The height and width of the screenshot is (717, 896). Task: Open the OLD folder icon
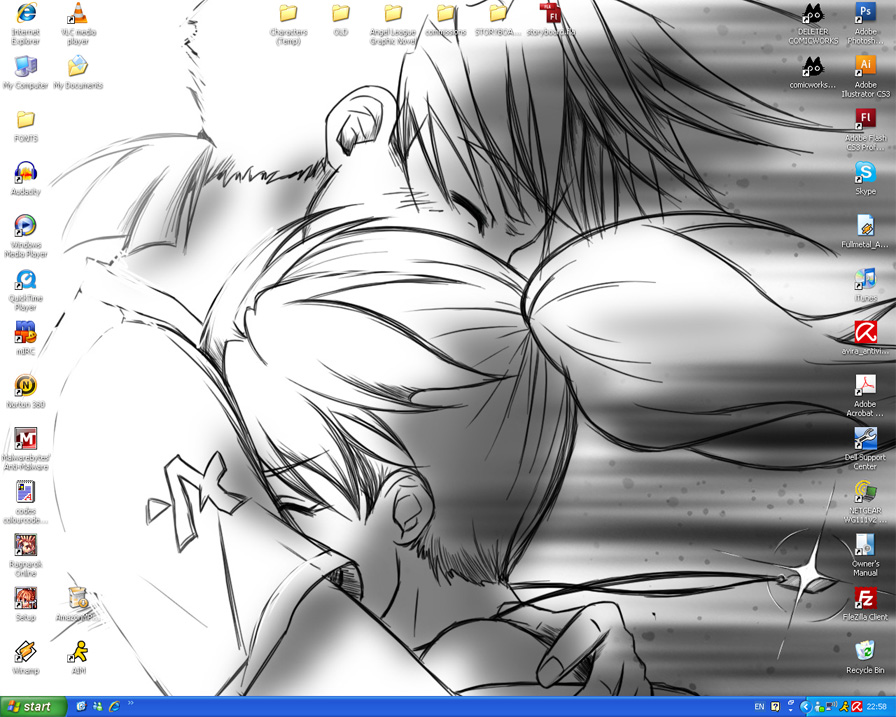click(x=341, y=20)
